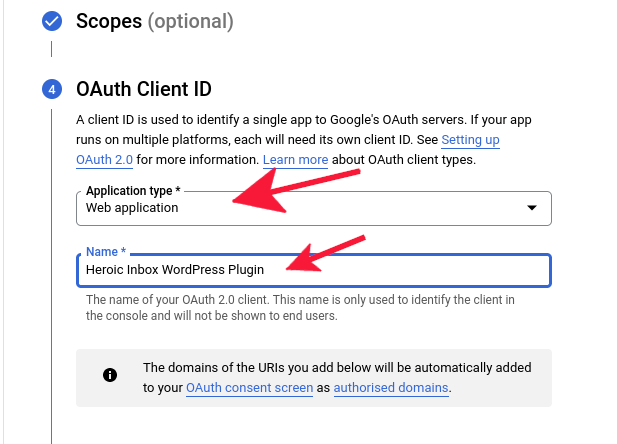Open the Application type dropdown arrow
This screenshot has width=617, height=444.
[532, 208]
